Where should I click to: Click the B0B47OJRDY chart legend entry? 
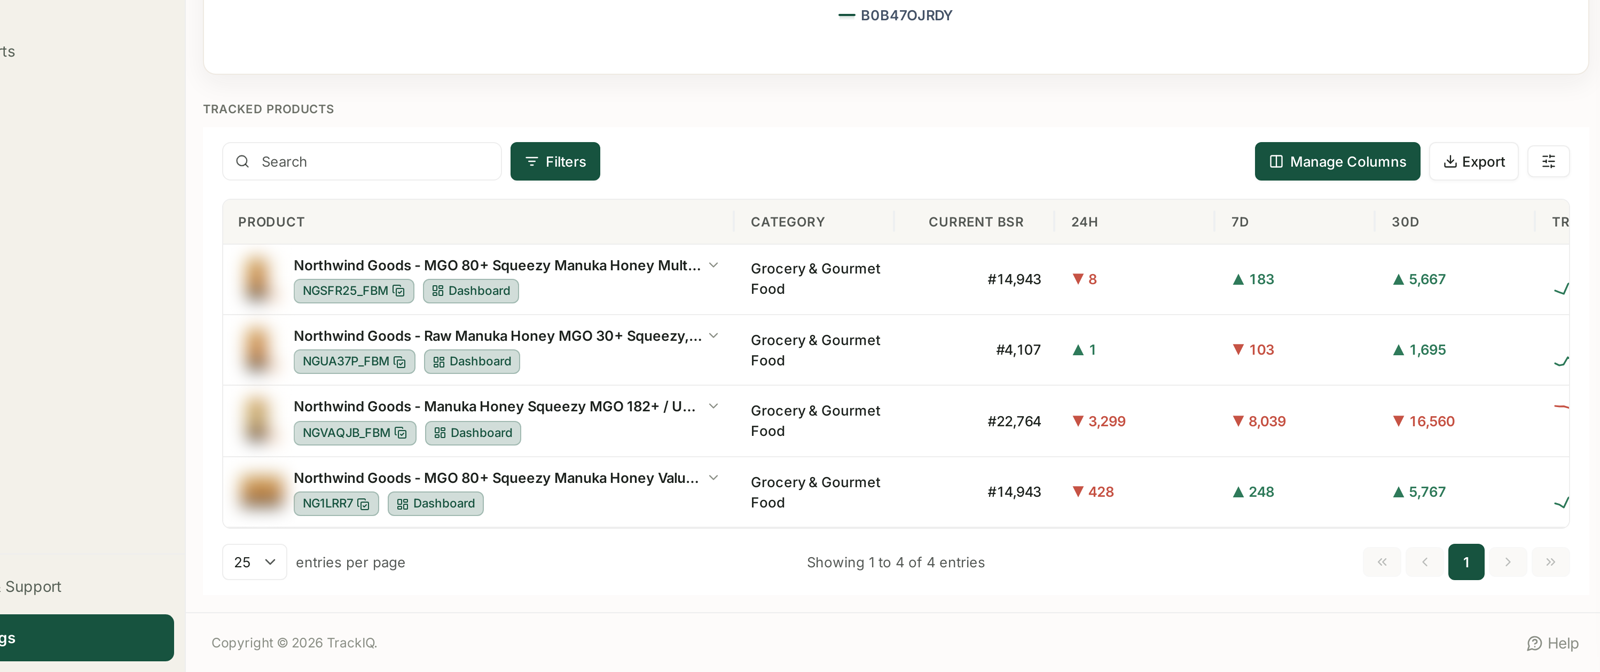(895, 16)
